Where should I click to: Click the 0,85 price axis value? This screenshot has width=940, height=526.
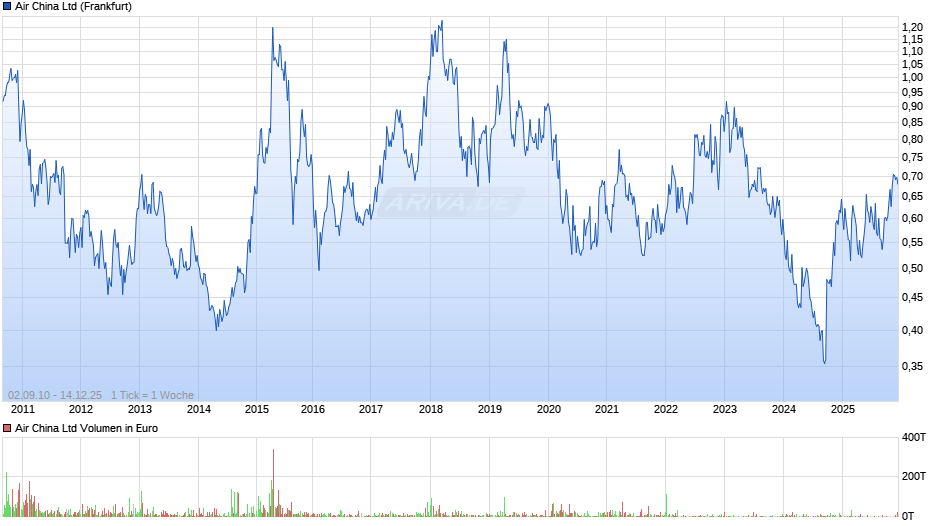(912, 123)
